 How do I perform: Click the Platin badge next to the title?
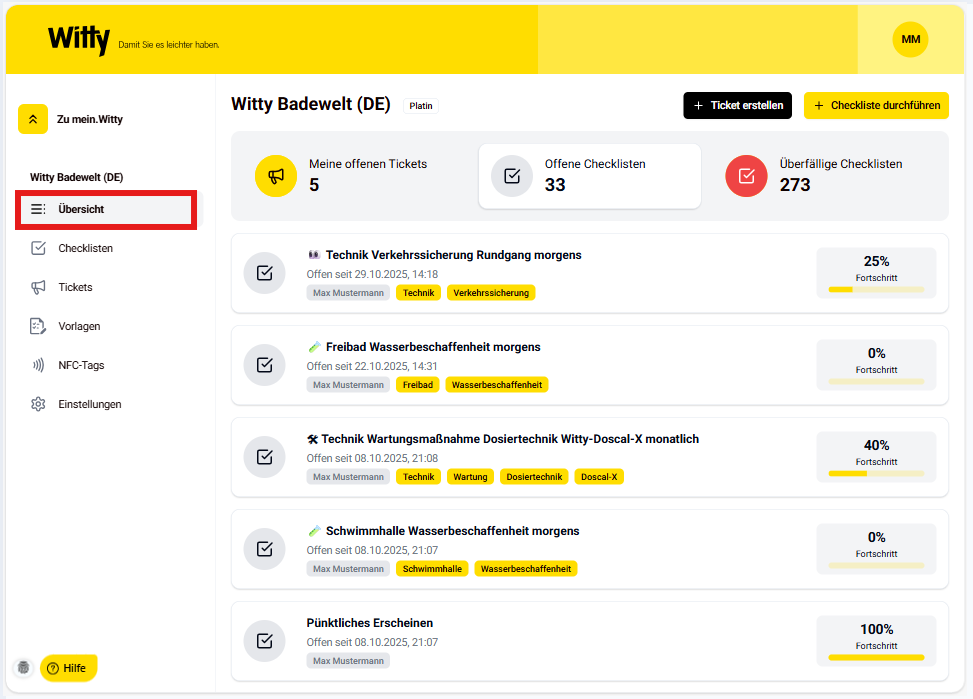[x=421, y=106]
